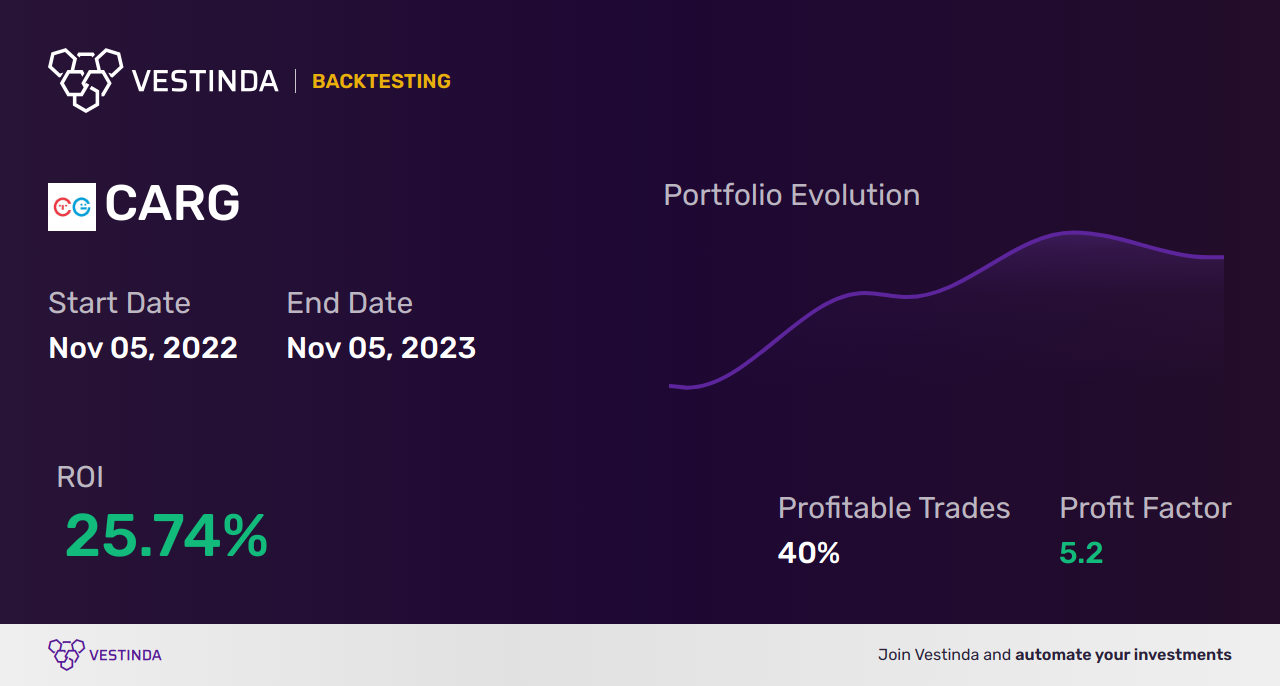Click the 40% profitable trades value
The image size is (1280, 686).
coord(809,553)
